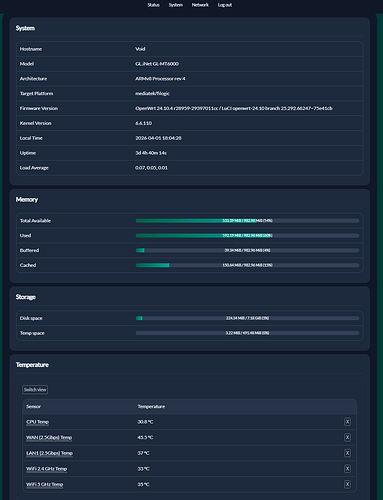Click the Disk space usage bar
This screenshot has width=383, height=500.
[x=247, y=318]
